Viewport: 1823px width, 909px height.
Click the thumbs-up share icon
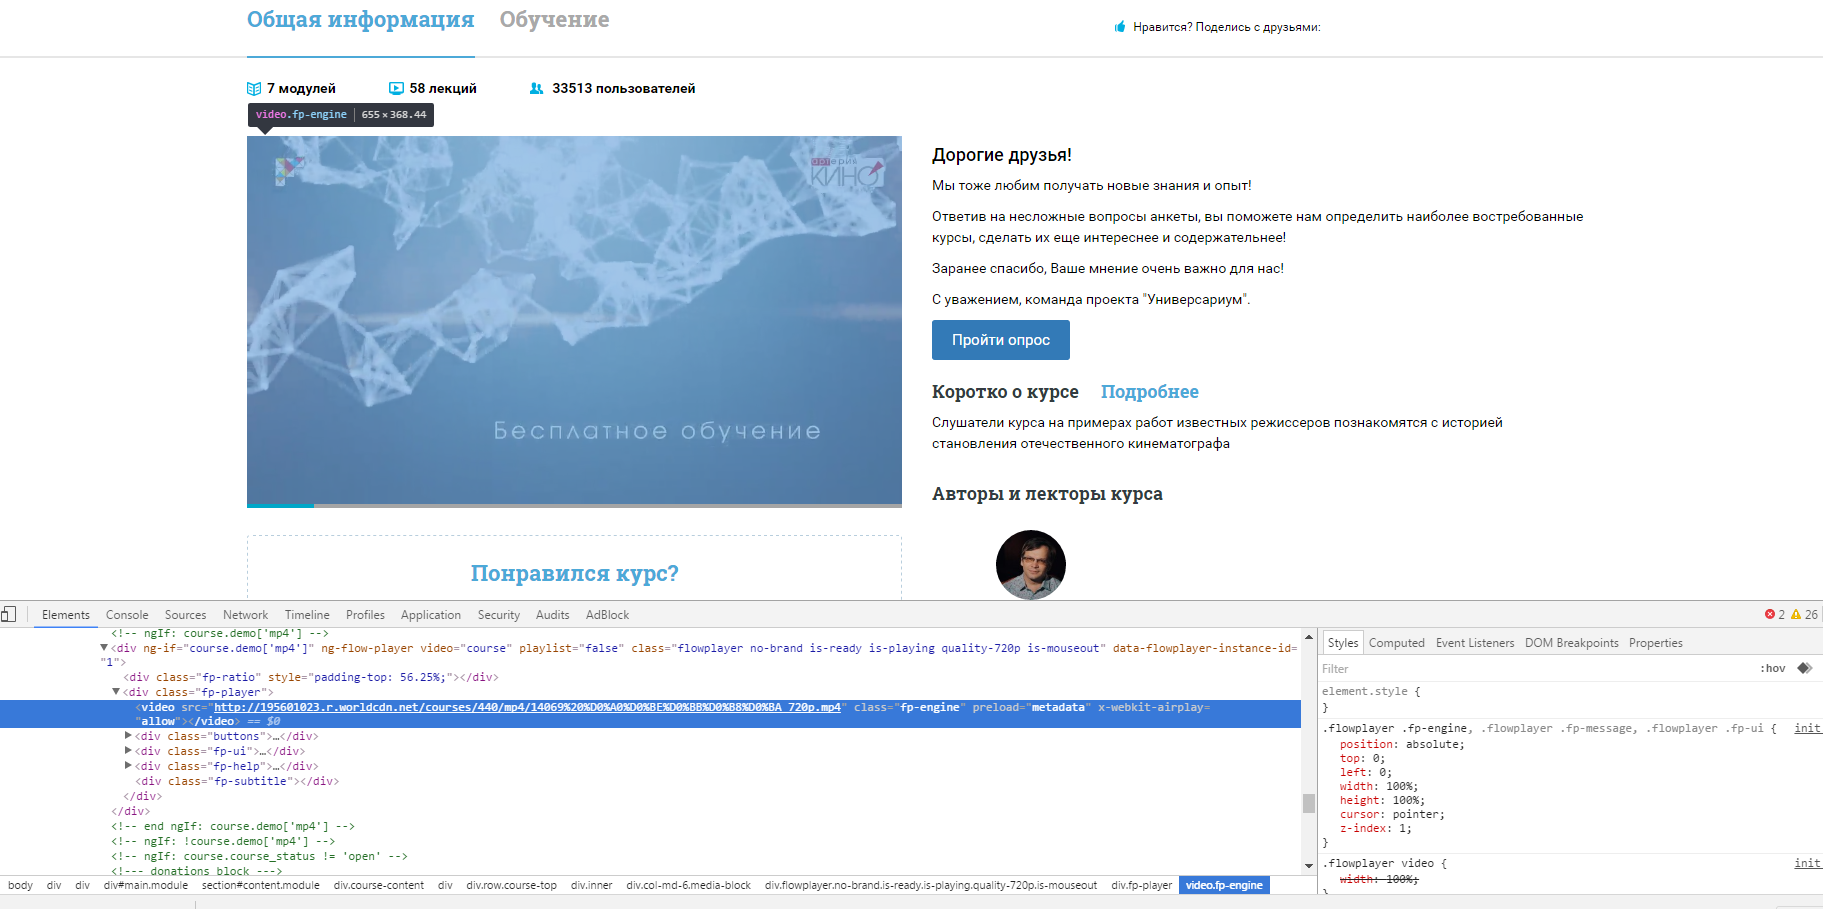point(1120,27)
